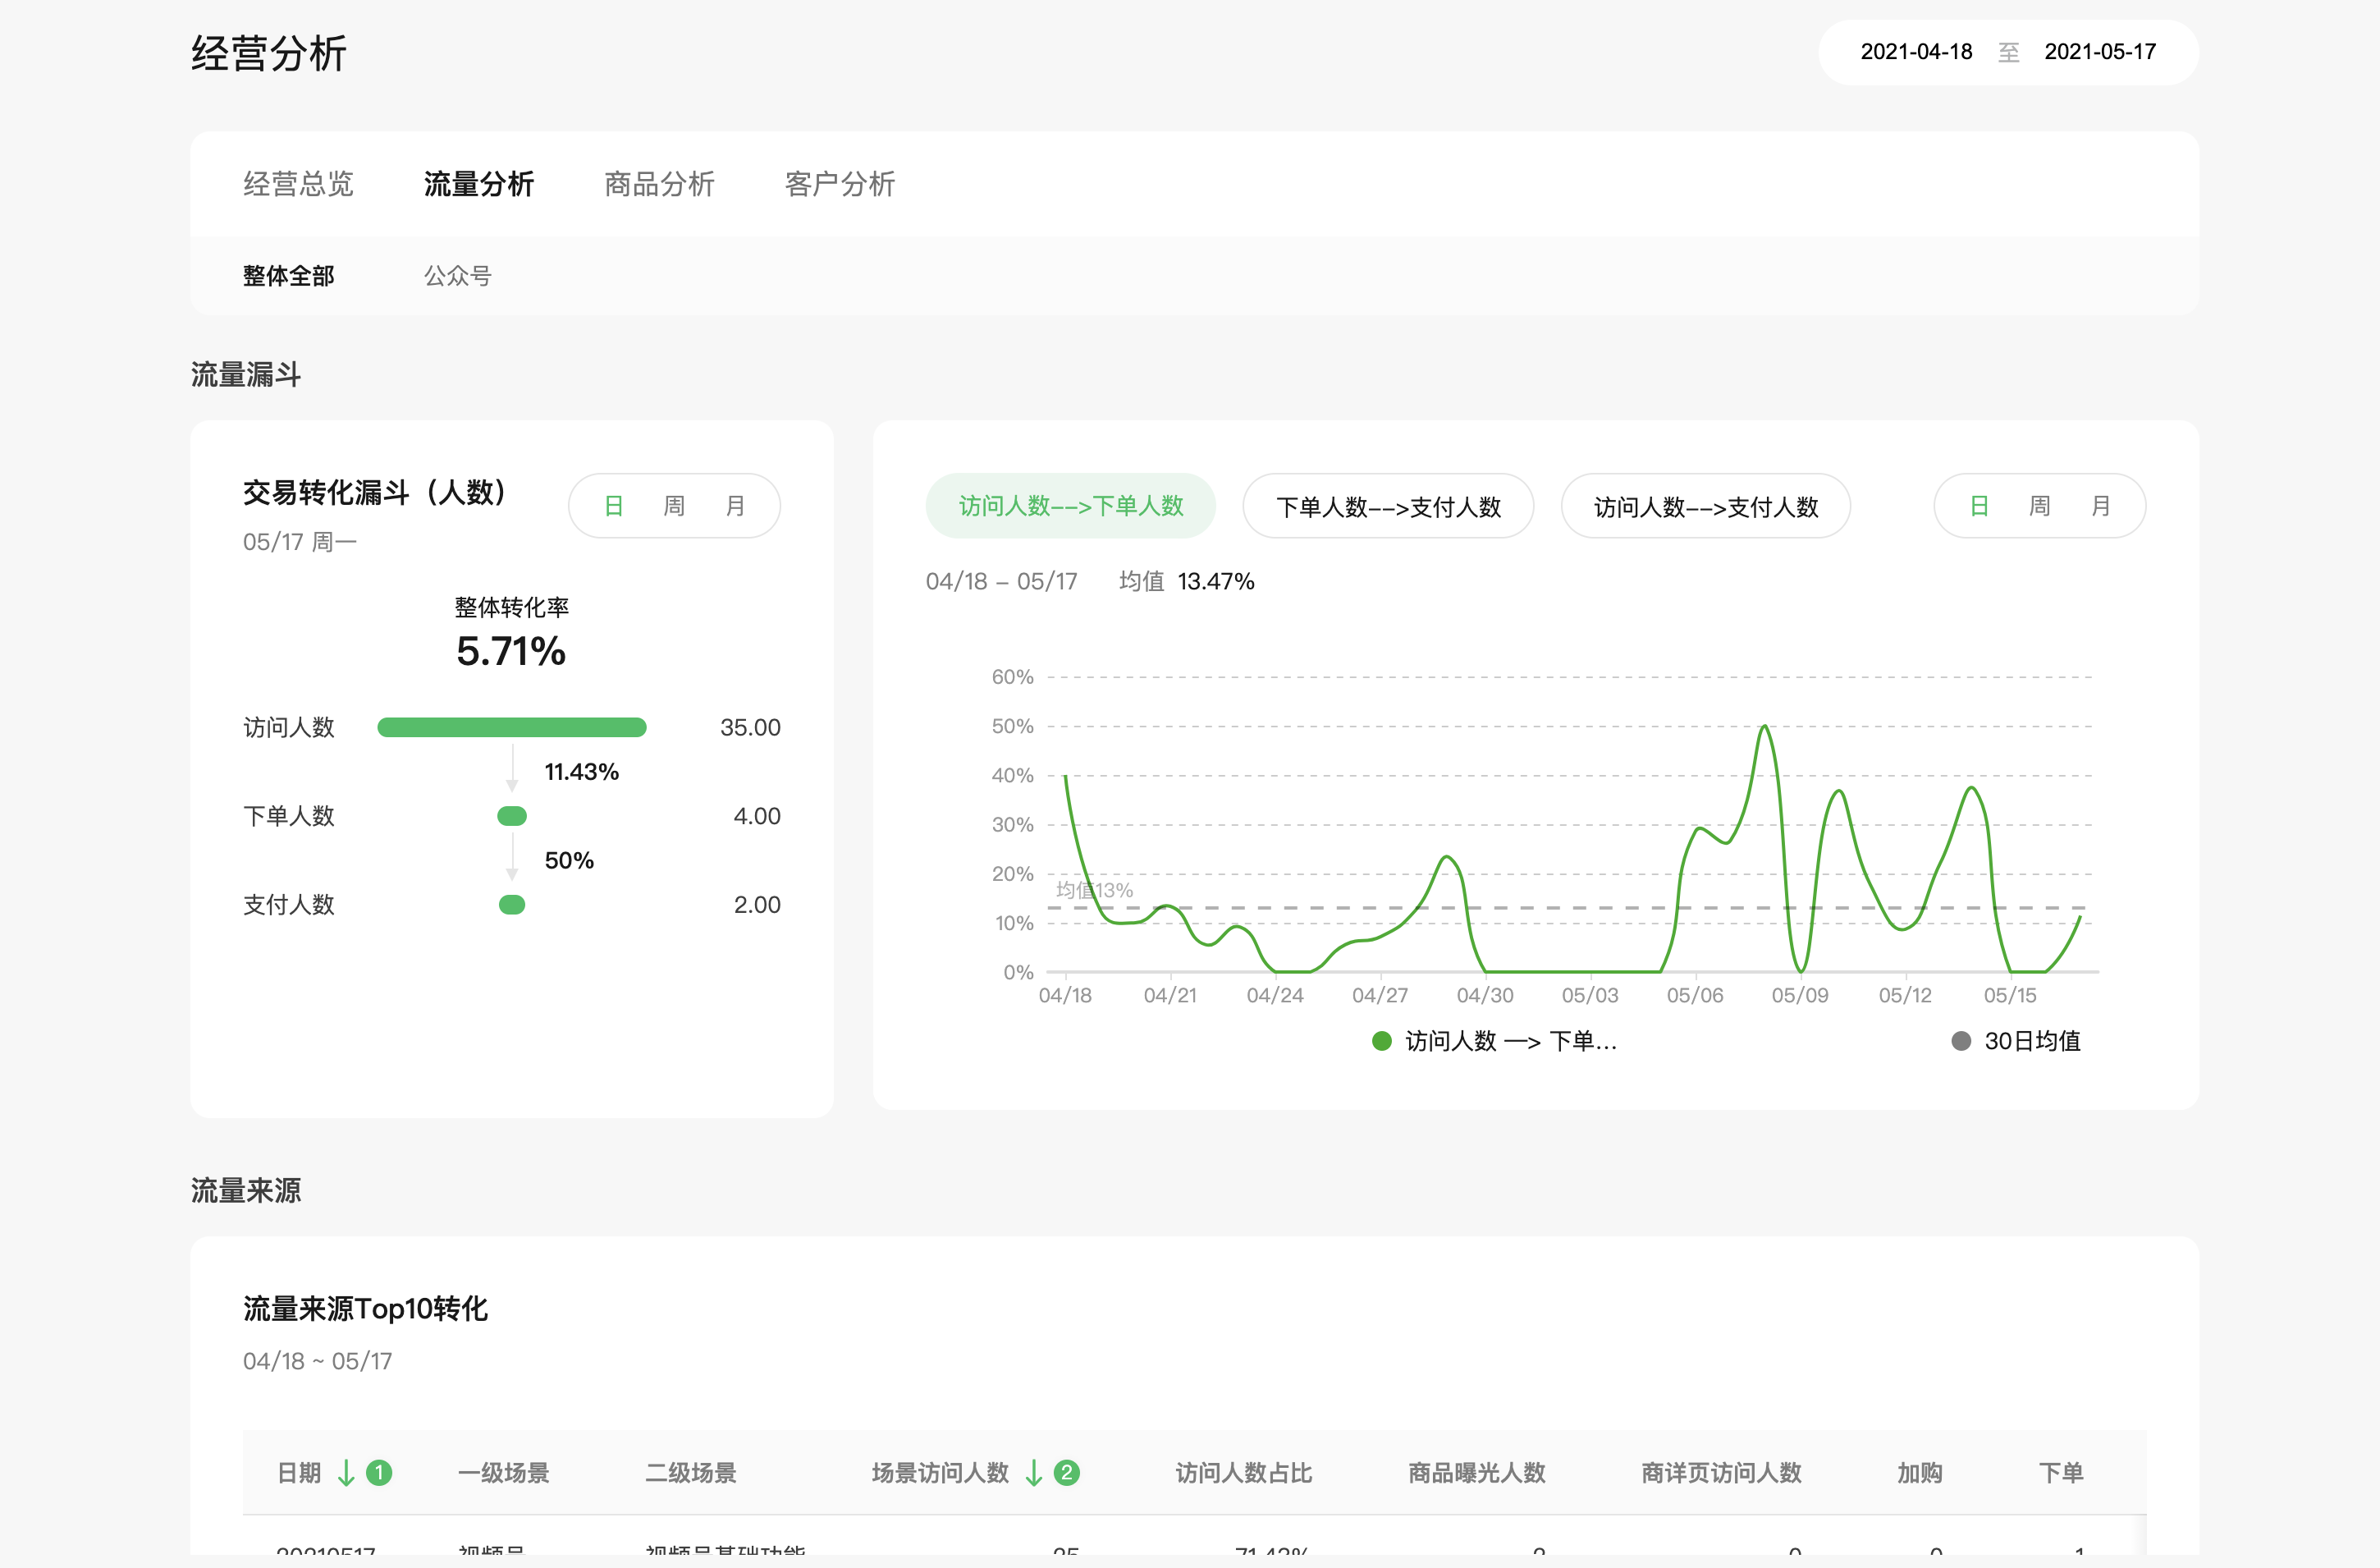Select the 公众号 sub-tab
2380x1568 pixels.
[457, 276]
